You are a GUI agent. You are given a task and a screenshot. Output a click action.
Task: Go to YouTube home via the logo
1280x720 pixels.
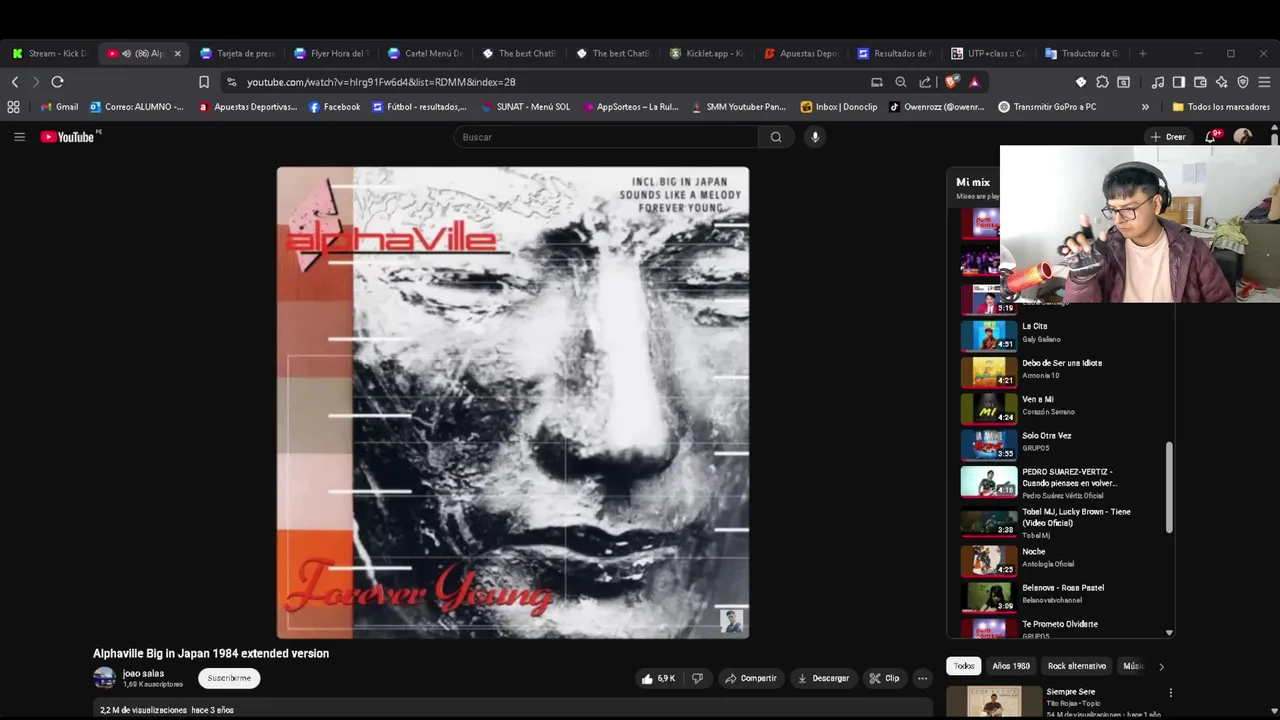coord(67,137)
